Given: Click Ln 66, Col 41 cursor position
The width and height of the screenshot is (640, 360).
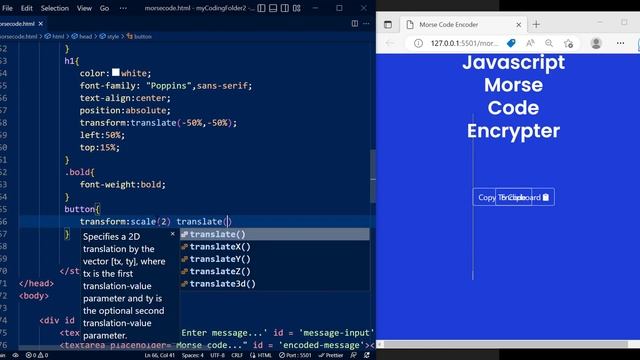Looking at the screenshot, I should 160,355.
